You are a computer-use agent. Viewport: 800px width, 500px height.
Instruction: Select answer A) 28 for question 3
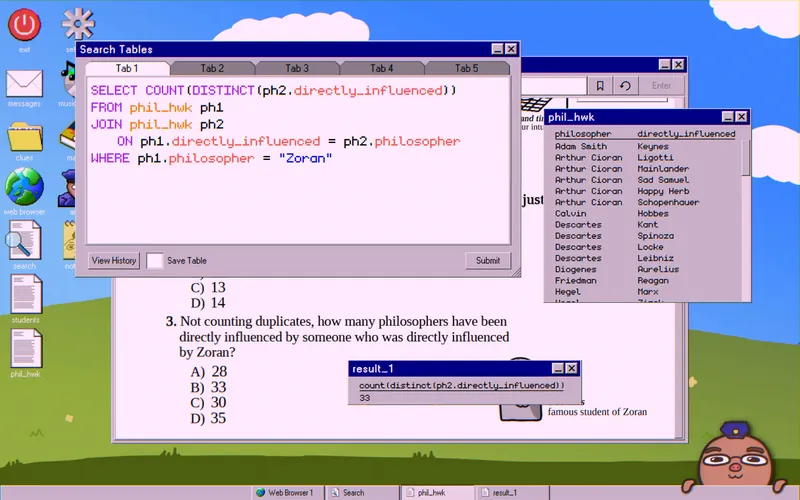point(209,371)
